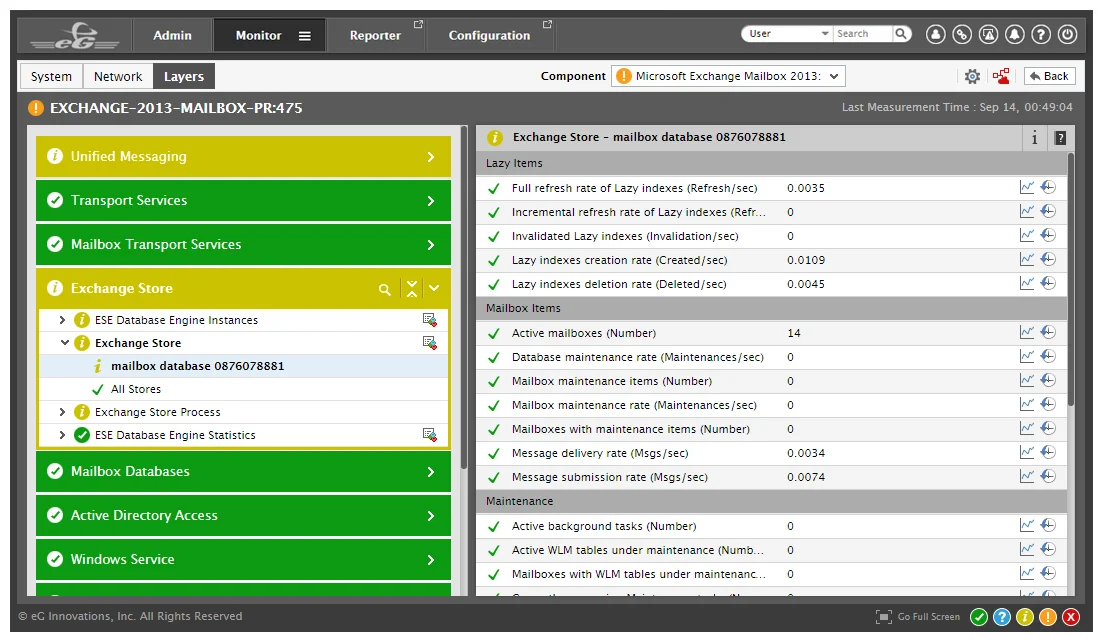The height and width of the screenshot is (642, 1103).
Task: Click the history clock icon for Lazy indexes creation rate
Action: pyautogui.click(x=1048, y=259)
